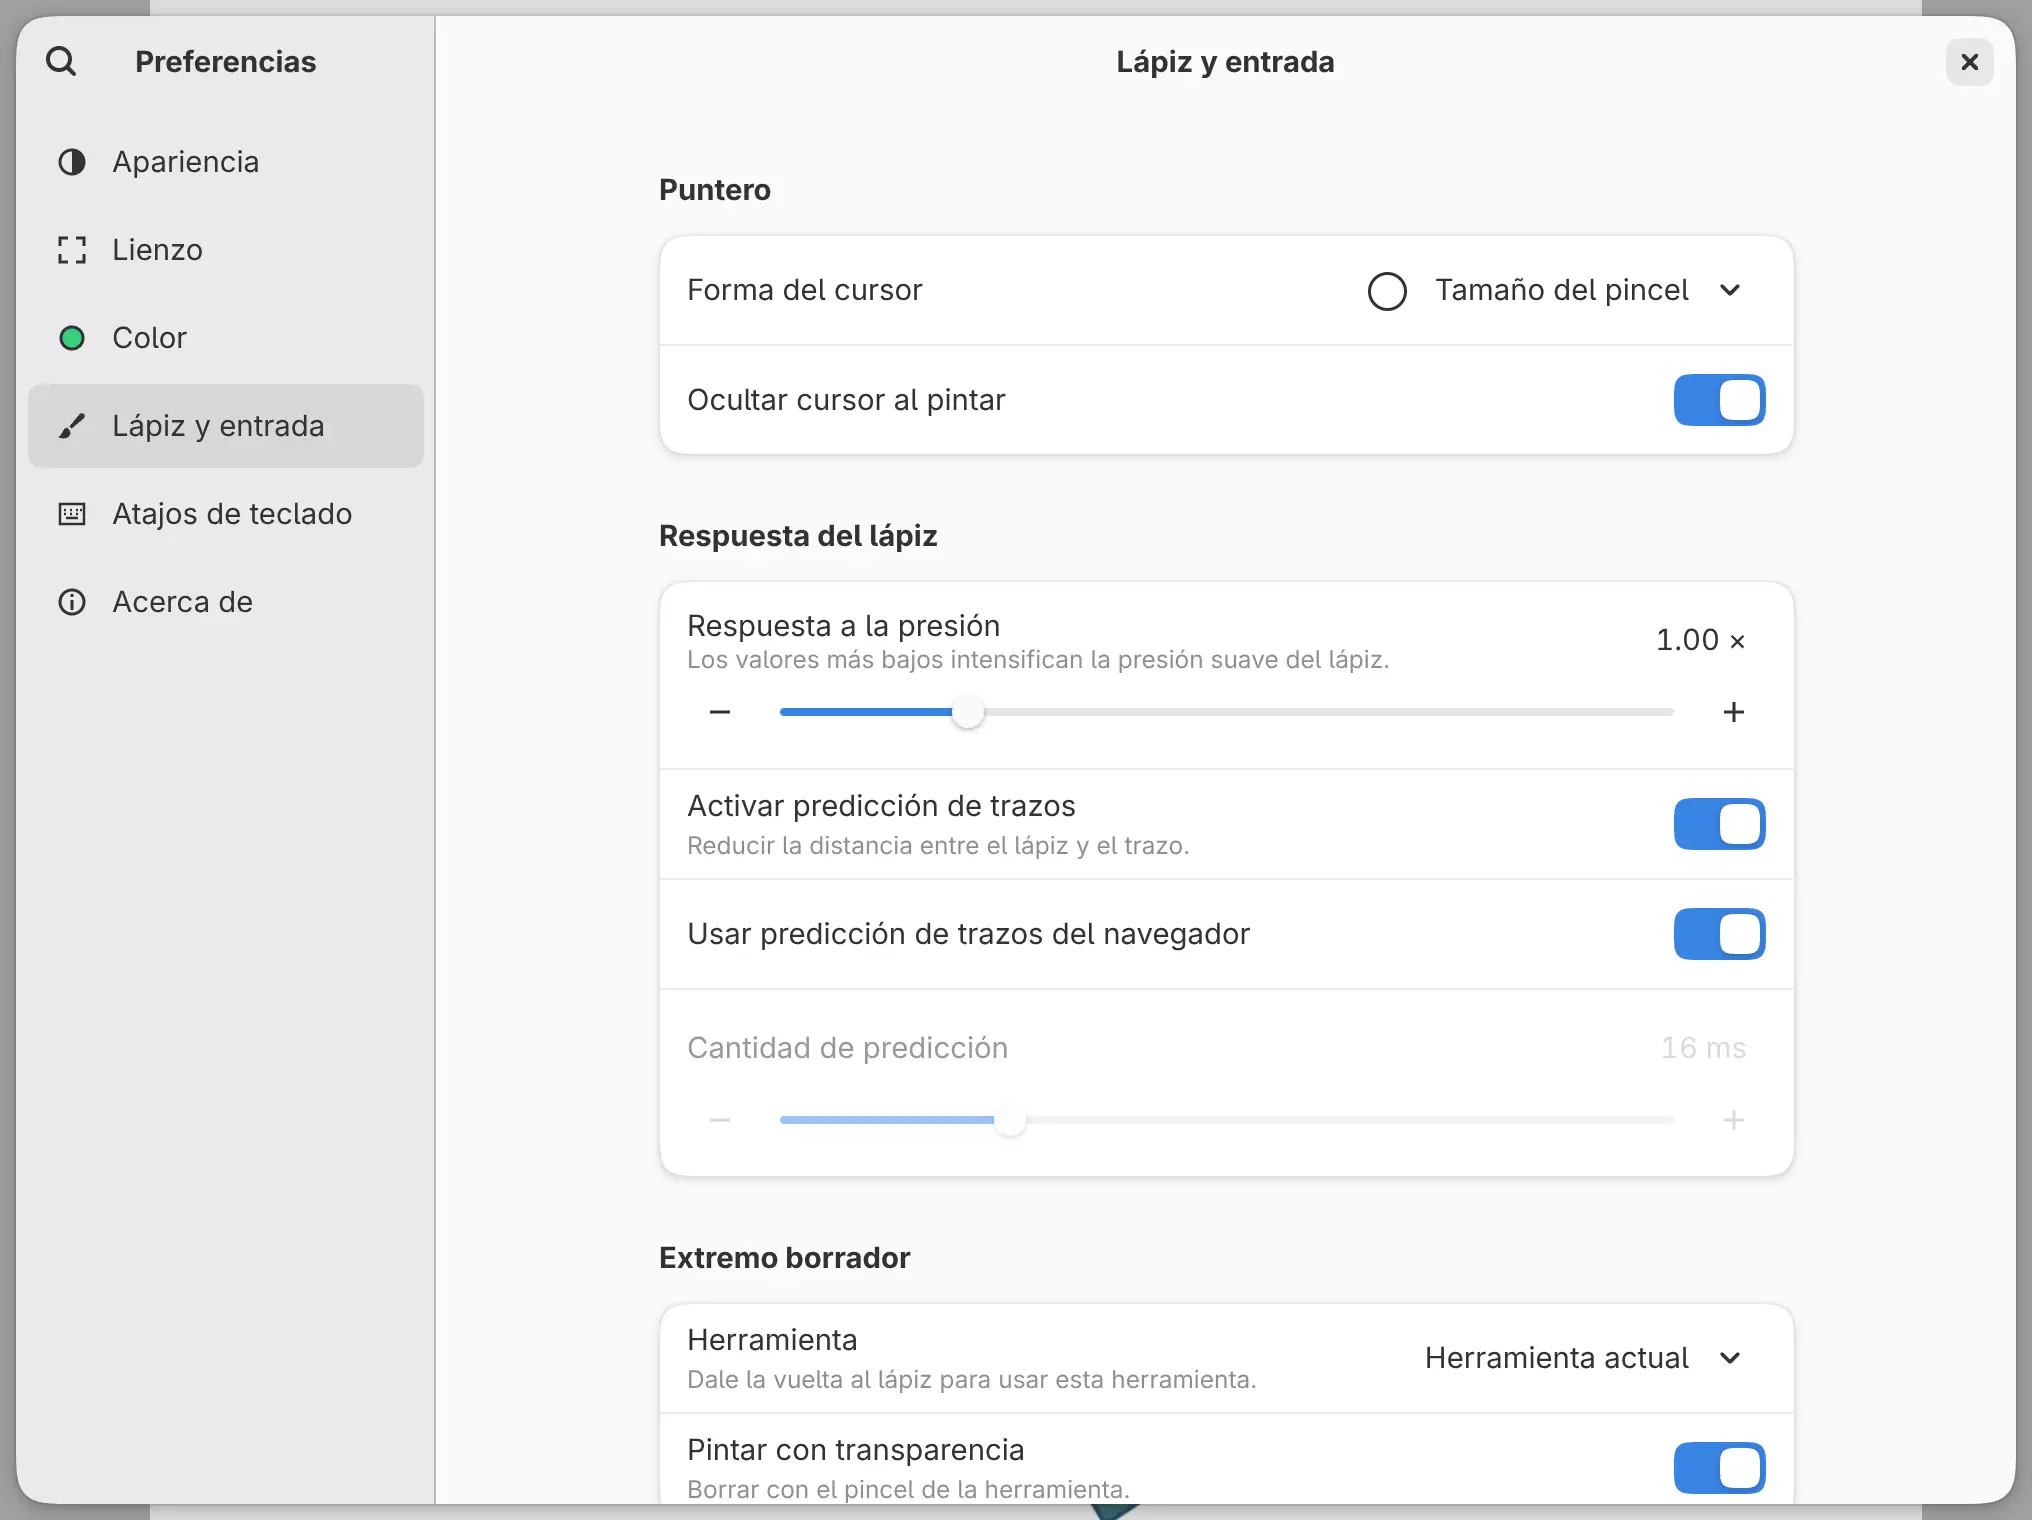
Task: Toggle Ocultar cursor al pintar switch
Action: coord(1720,400)
